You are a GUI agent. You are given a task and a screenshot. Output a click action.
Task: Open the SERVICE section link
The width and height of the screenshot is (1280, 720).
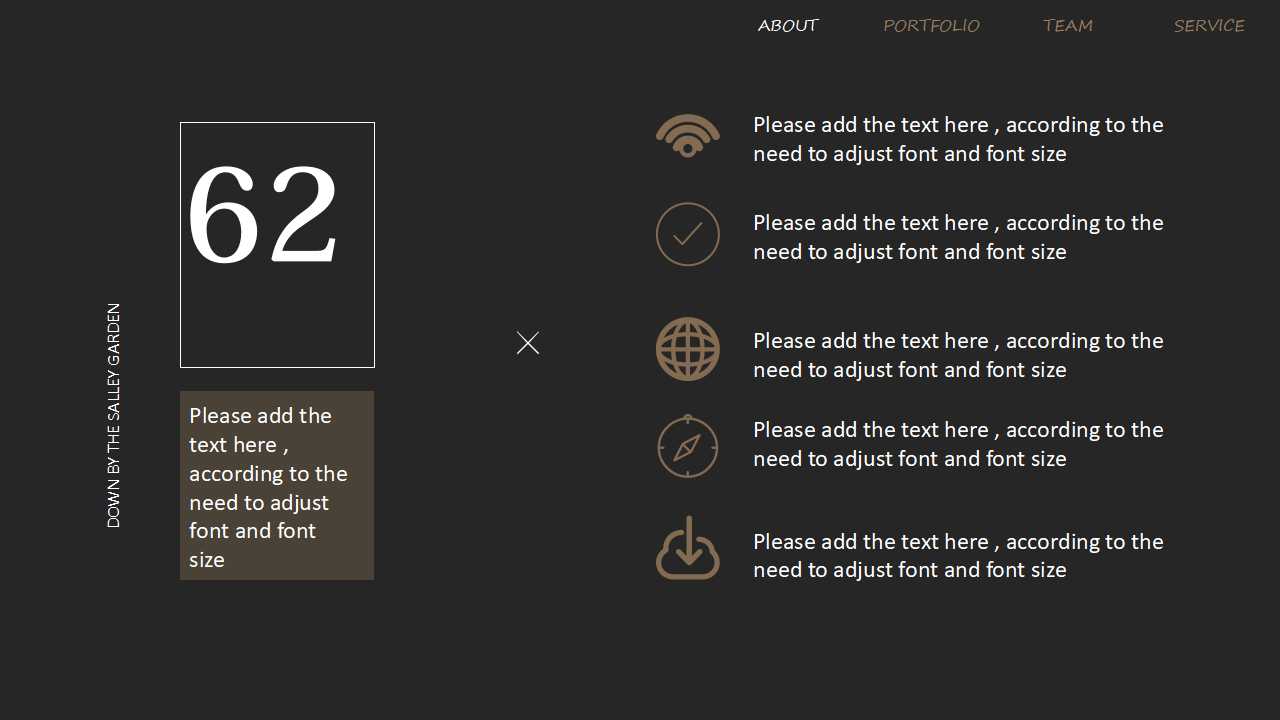1209,26
